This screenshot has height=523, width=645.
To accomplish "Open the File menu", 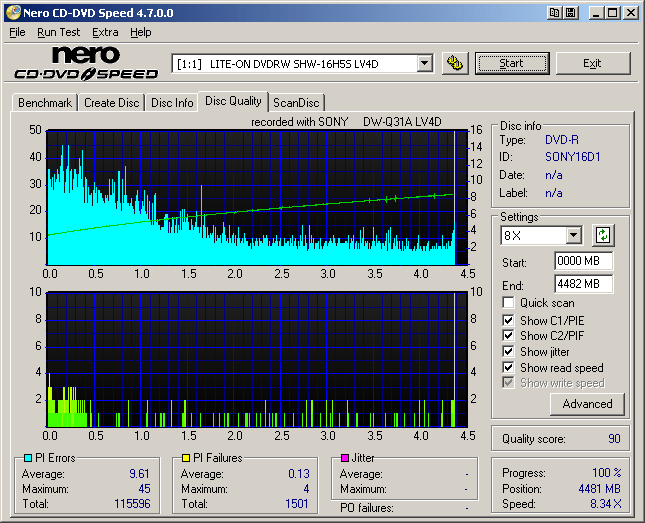I will [17, 32].
